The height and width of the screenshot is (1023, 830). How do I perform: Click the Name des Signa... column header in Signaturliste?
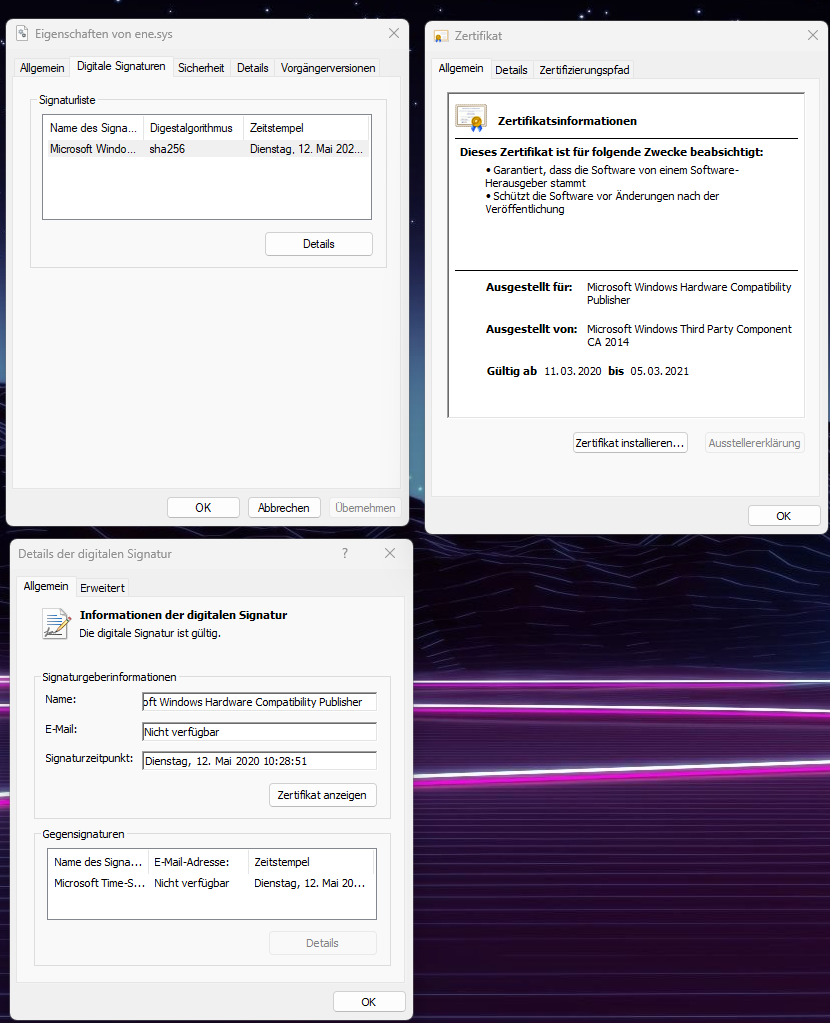pos(93,128)
